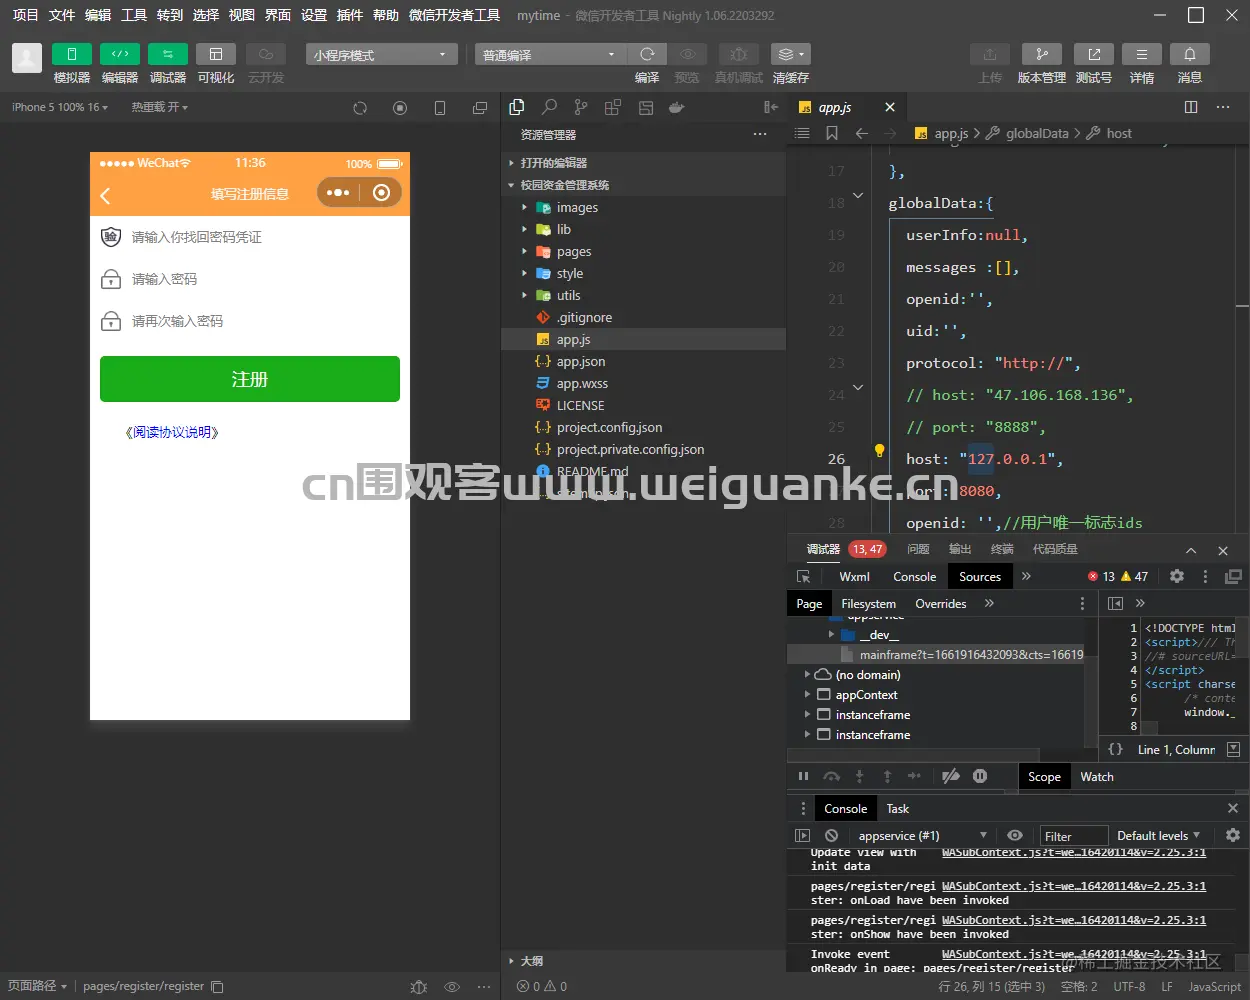Detach the simulator into separate window
The image size is (1250, 1000).
[480, 108]
